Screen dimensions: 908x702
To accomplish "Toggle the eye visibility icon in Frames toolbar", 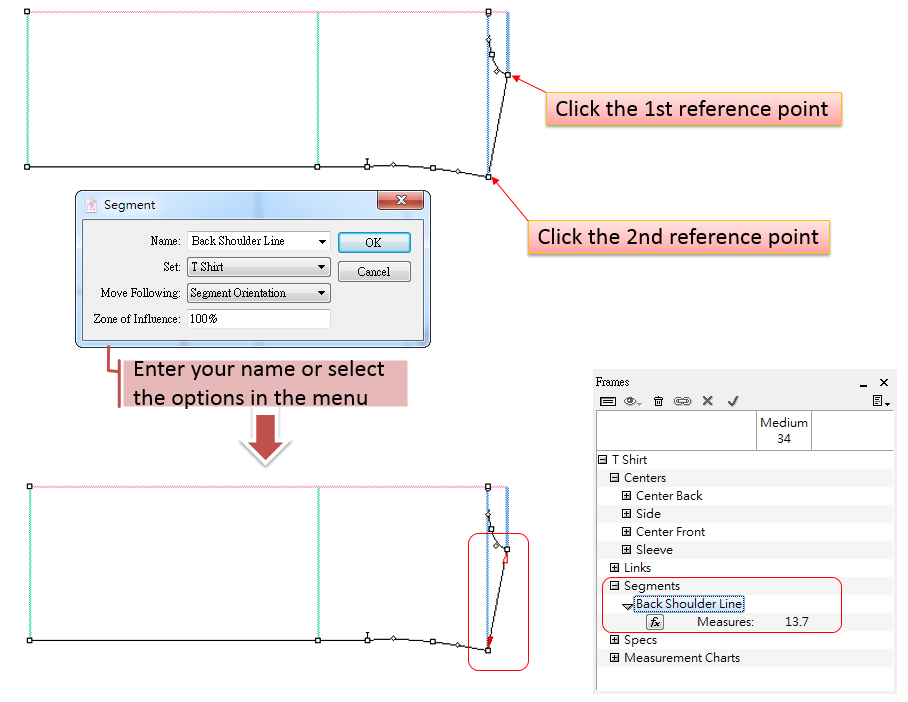I will tap(632, 401).
